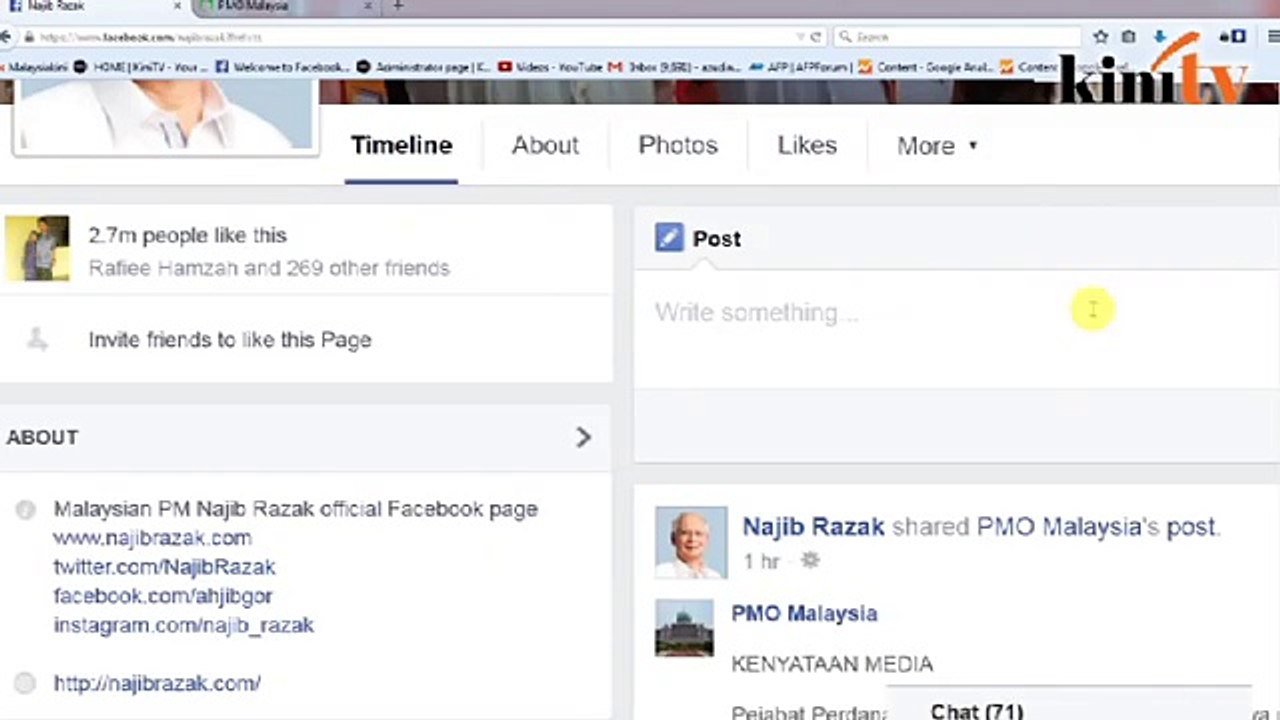Go to the Photos tab
The image size is (1280, 720).
678,145
